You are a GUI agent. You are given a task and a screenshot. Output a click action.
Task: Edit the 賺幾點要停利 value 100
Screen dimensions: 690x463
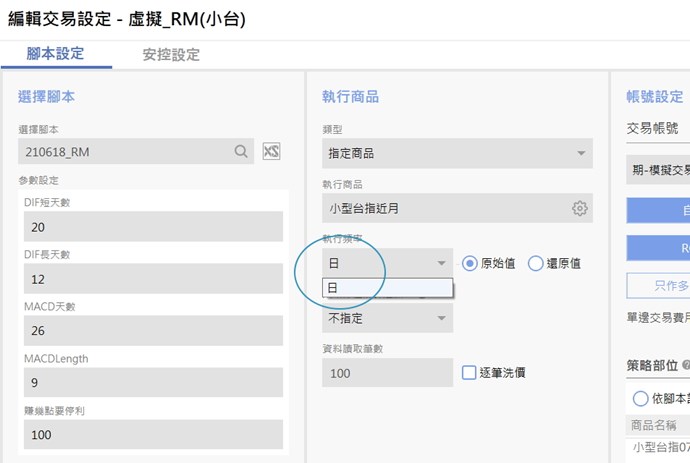(153, 434)
